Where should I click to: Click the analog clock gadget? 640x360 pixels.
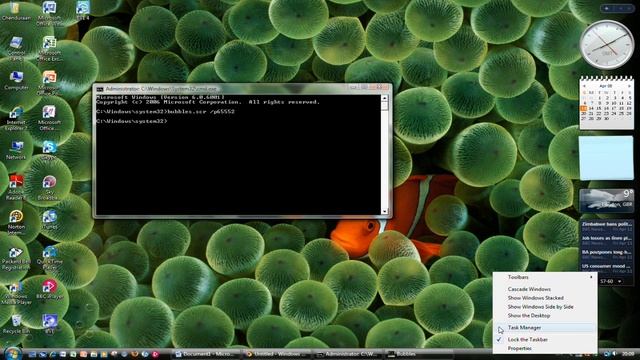coord(607,44)
